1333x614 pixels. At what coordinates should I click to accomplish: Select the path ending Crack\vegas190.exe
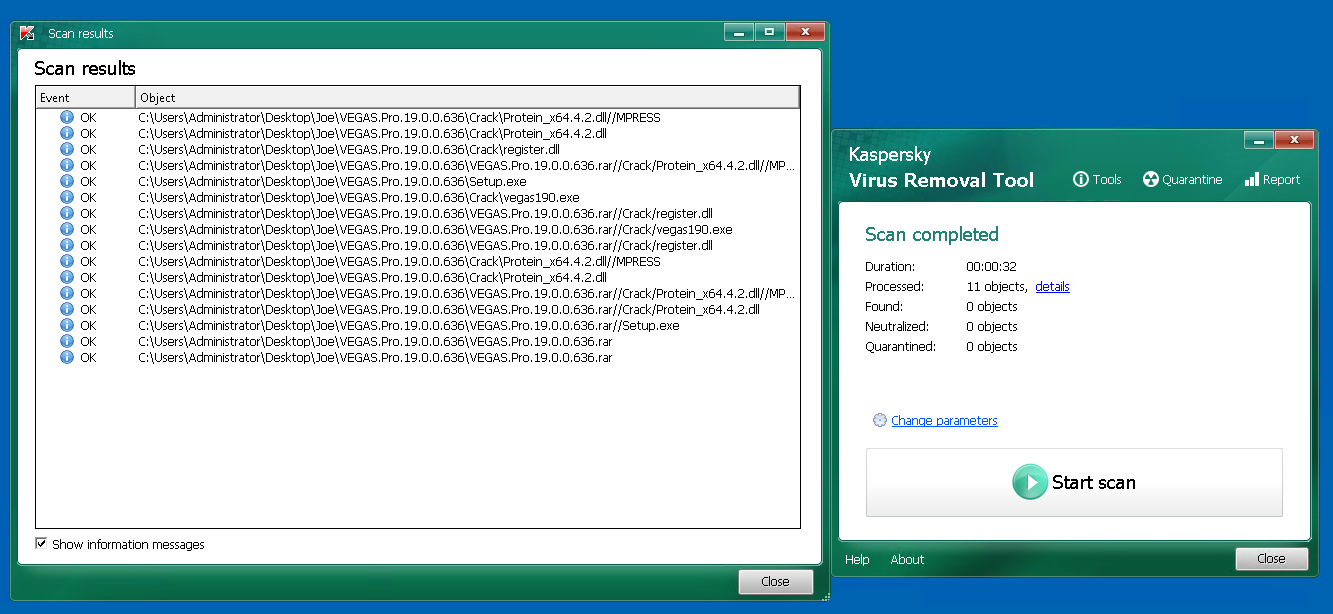tap(359, 197)
